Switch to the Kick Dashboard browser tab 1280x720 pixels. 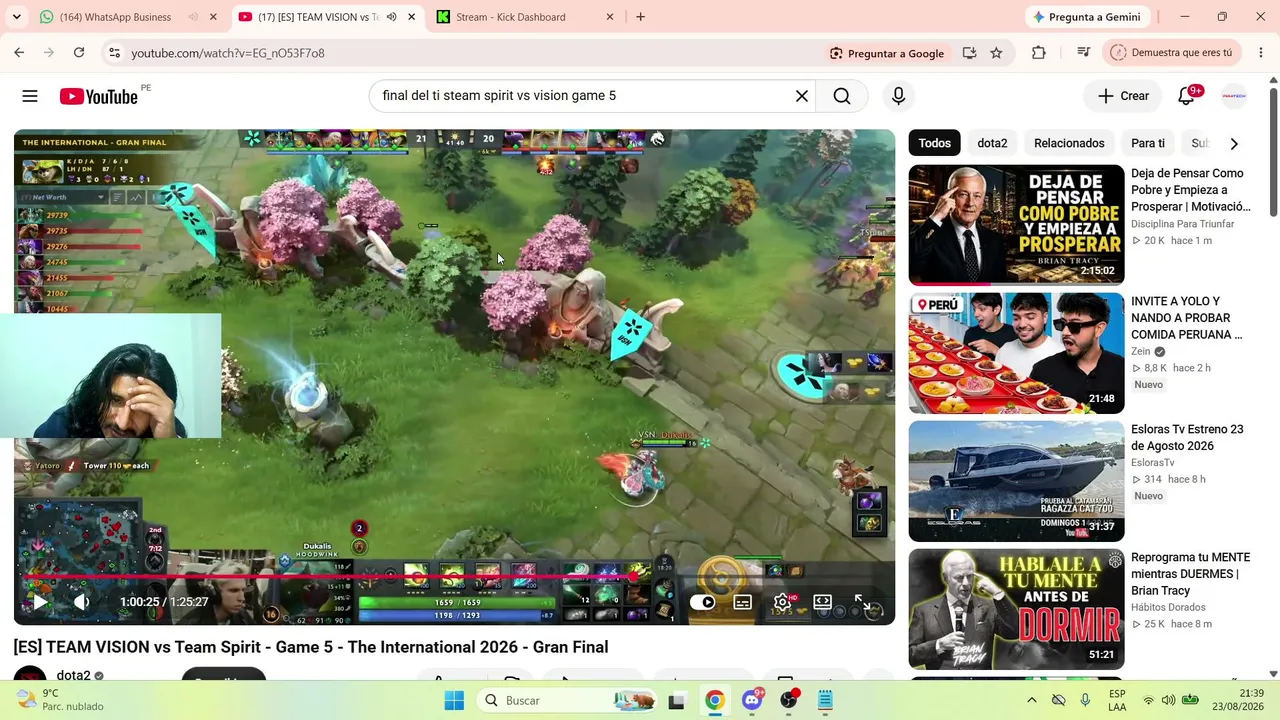pyautogui.click(x=525, y=17)
